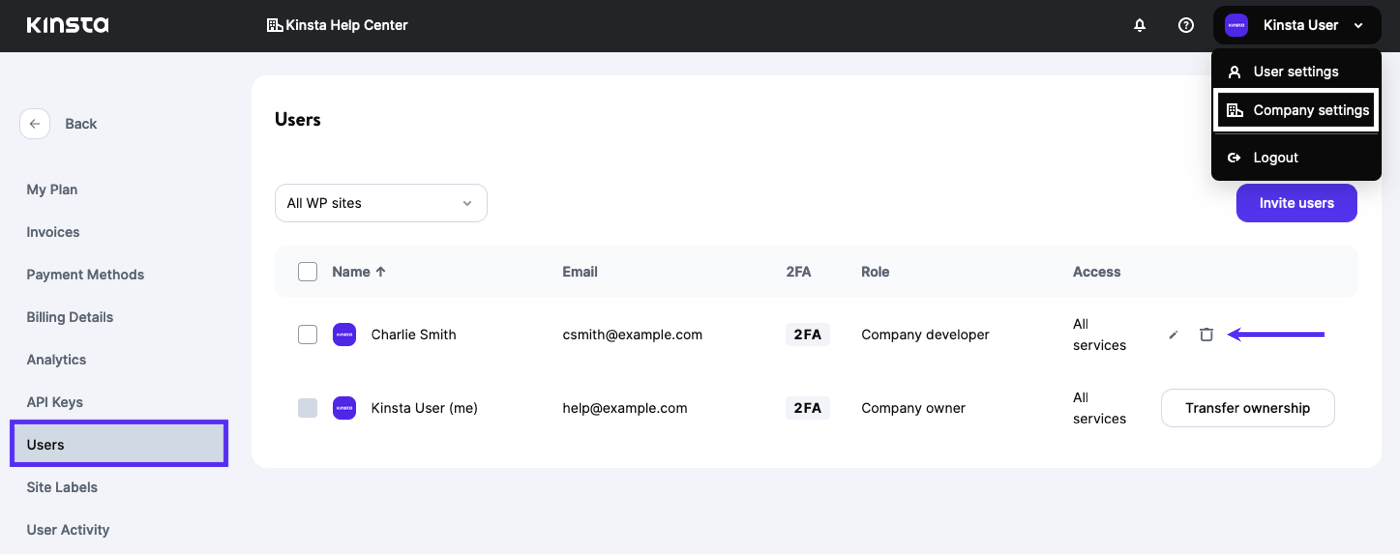The height and width of the screenshot is (554, 1400).
Task: Open the All WP sites dropdown
Action: 381,203
